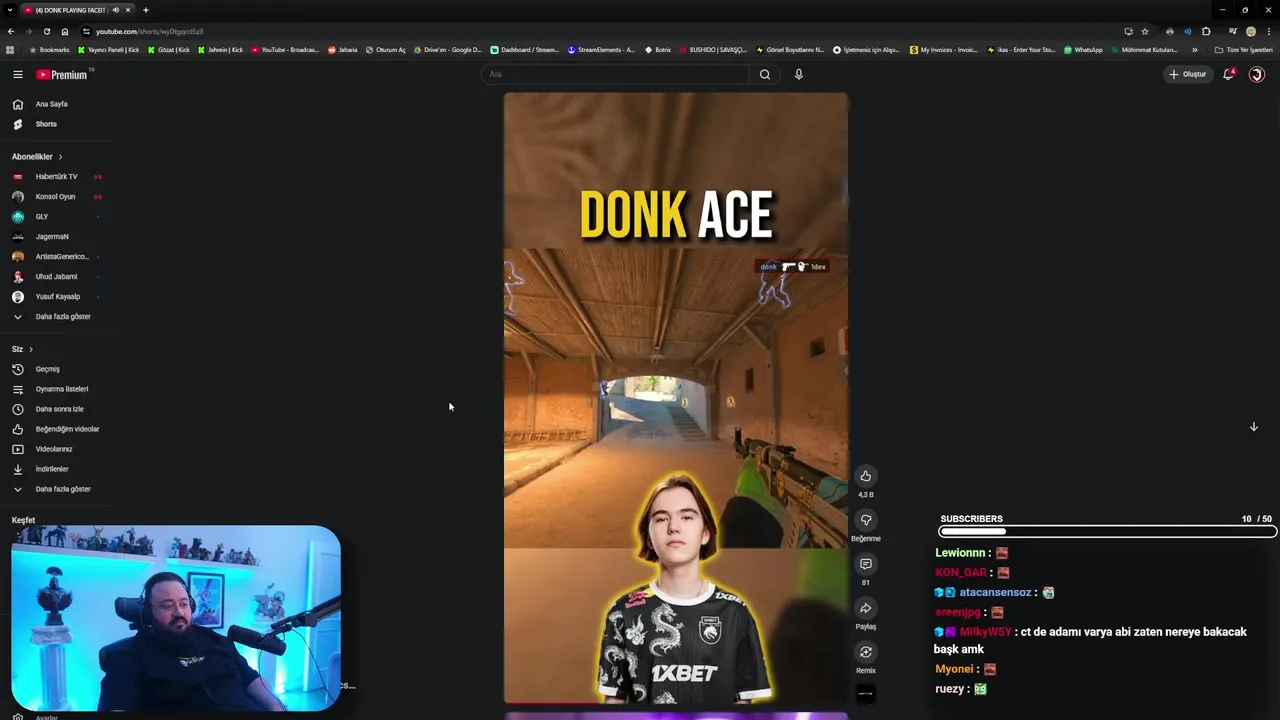Click the Oluştur create button
This screenshot has width=1280, height=720.
pos(1188,74)
